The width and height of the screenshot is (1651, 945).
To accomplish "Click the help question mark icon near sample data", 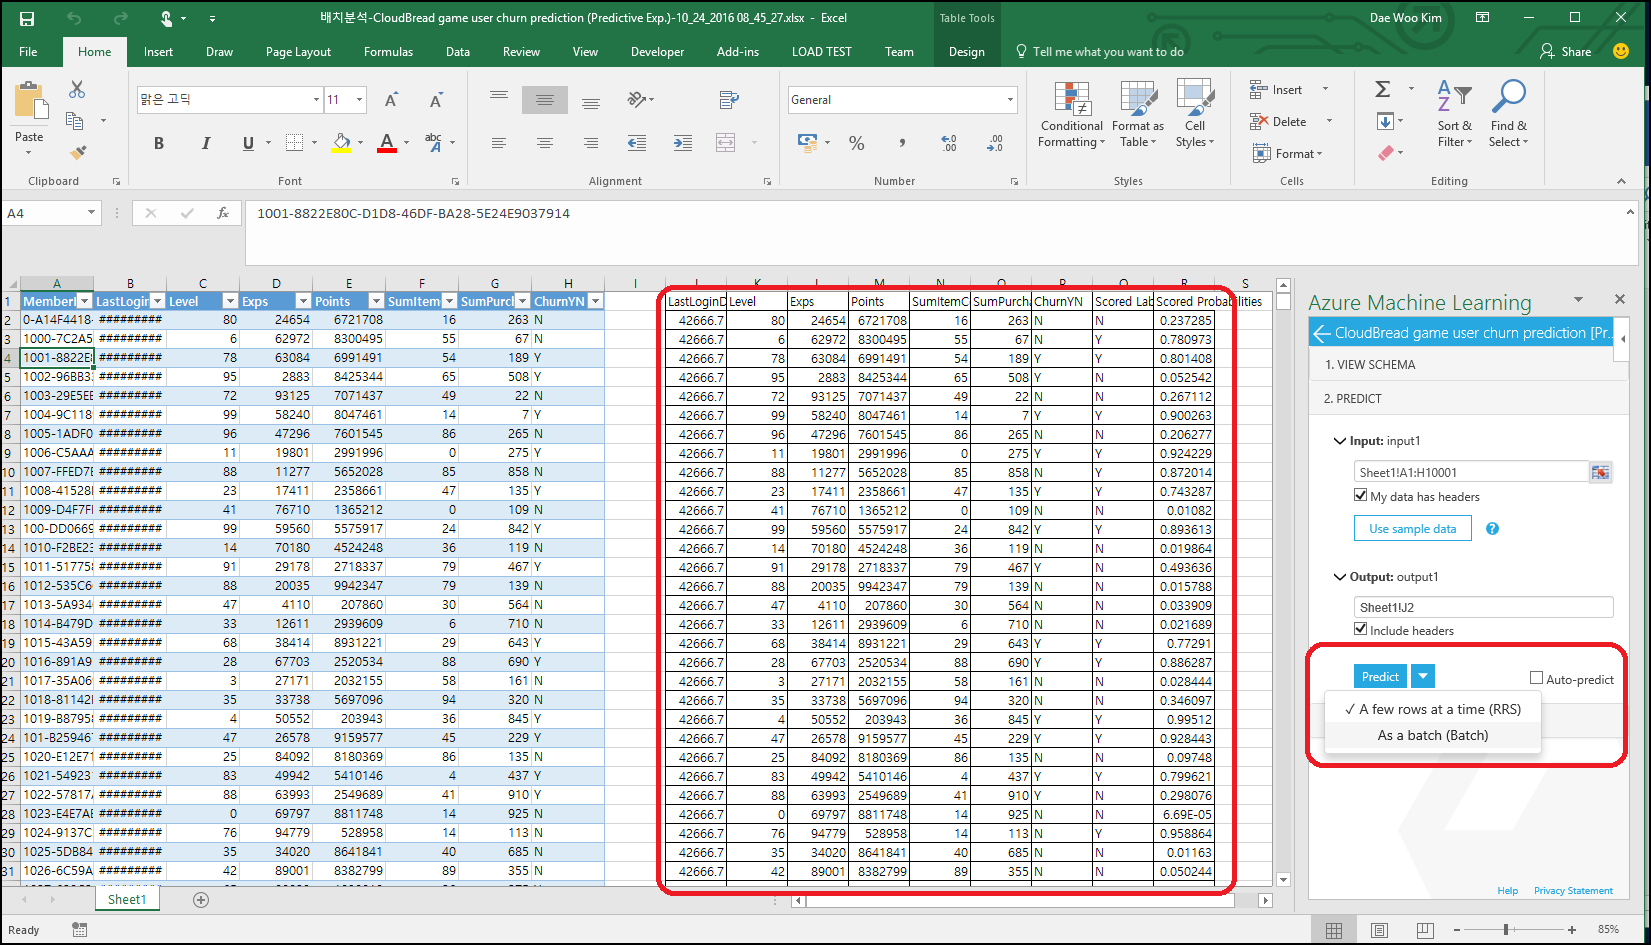I will point(1492,529).
